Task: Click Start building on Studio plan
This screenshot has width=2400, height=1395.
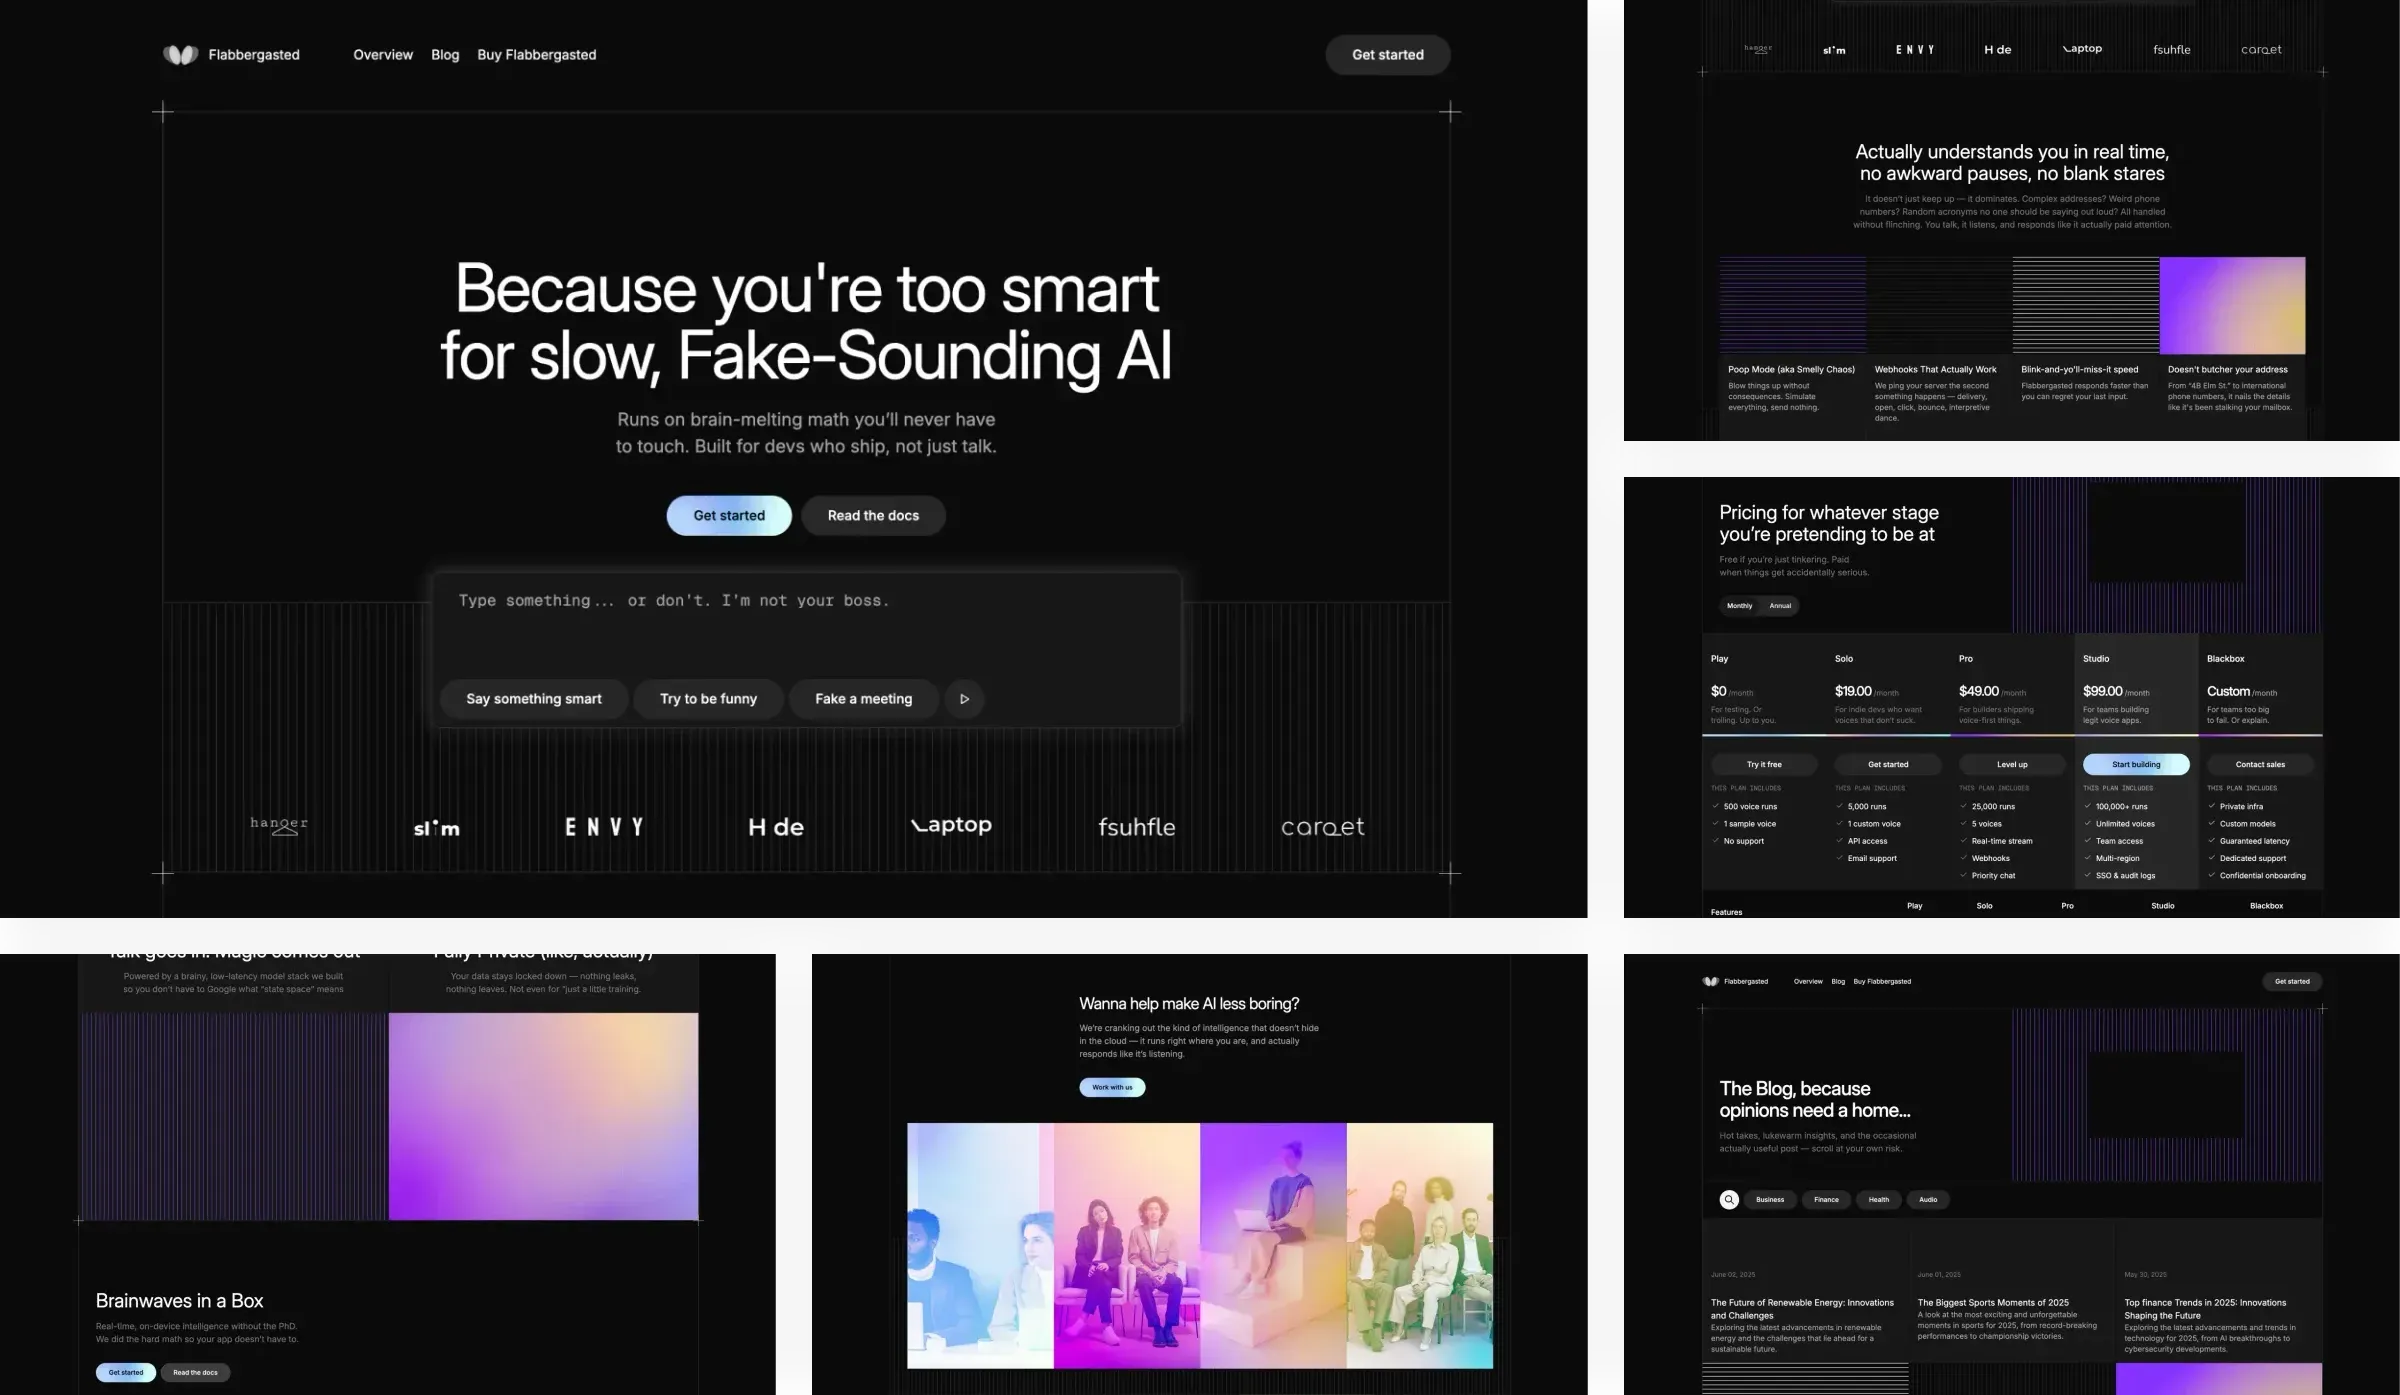Action: pos(2136,765)
